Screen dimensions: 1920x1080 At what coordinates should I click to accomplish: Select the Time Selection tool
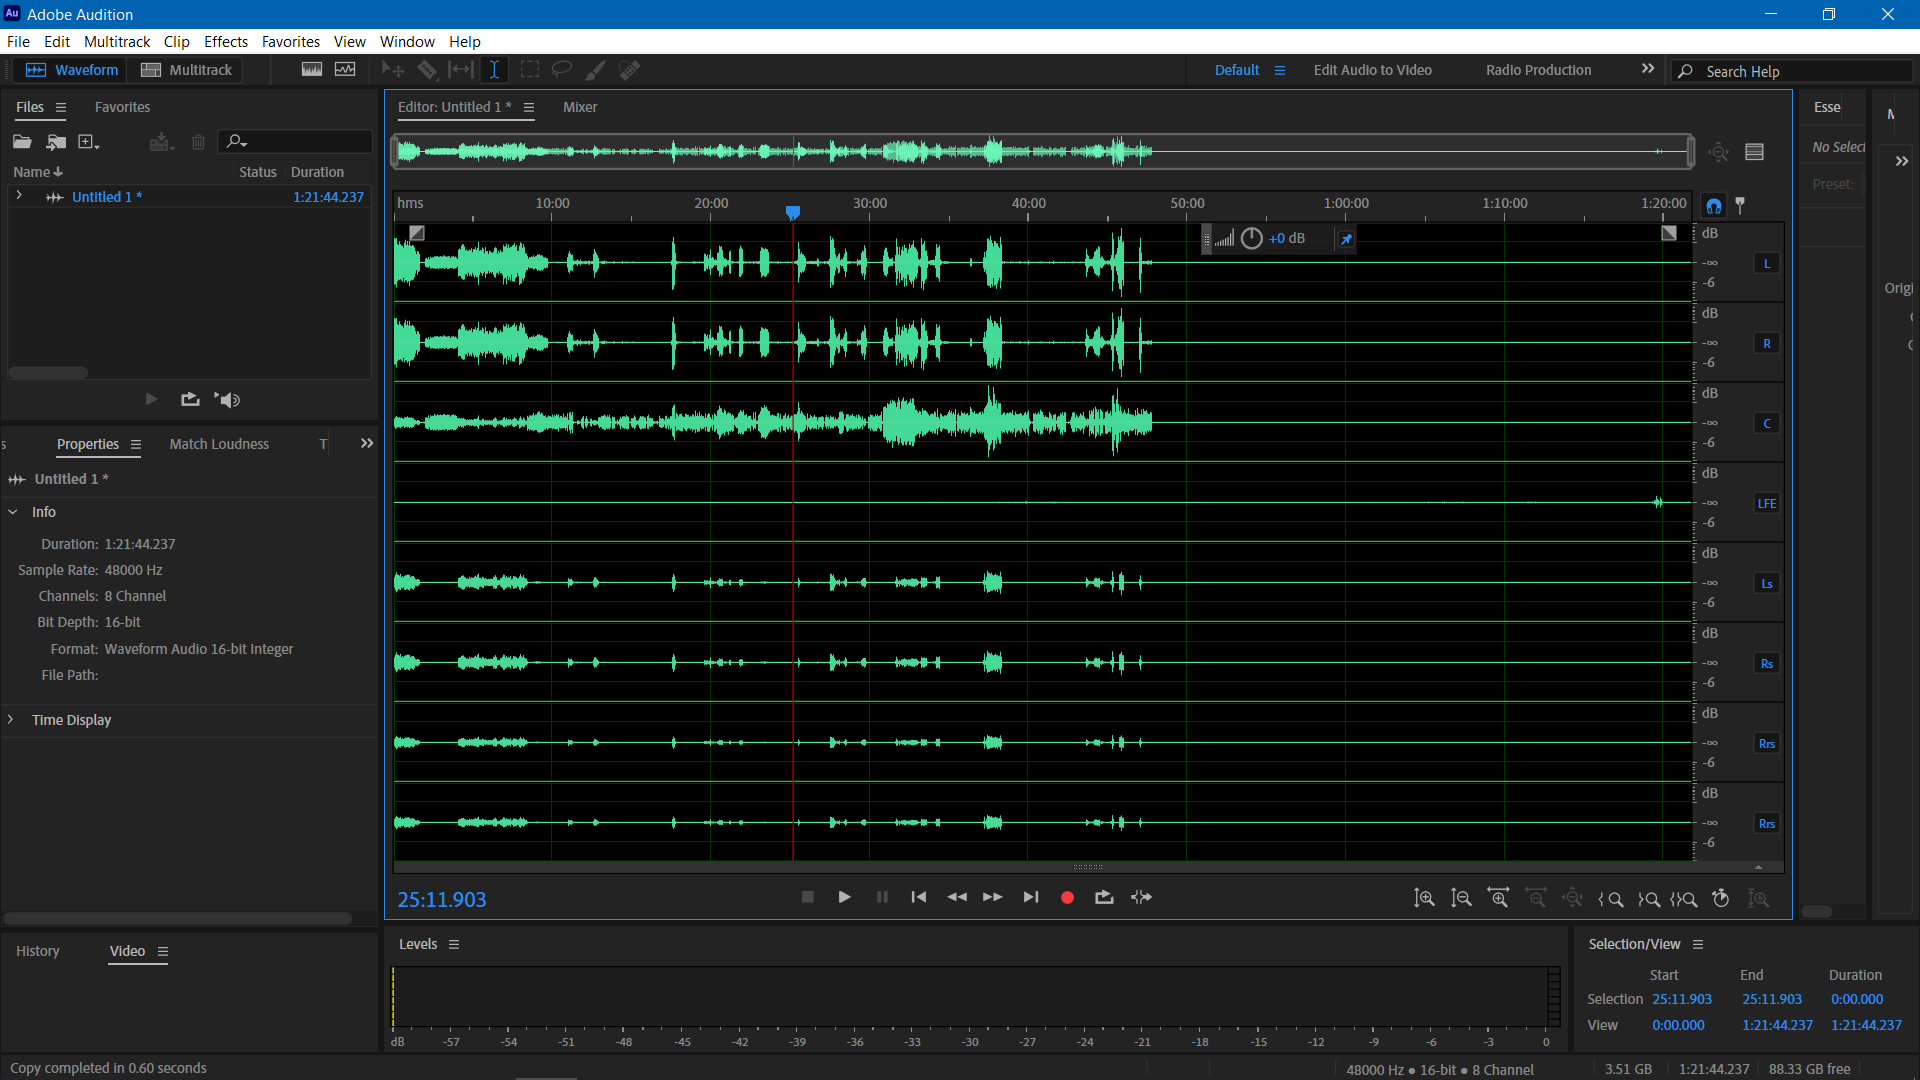click(x=494, y=70)
